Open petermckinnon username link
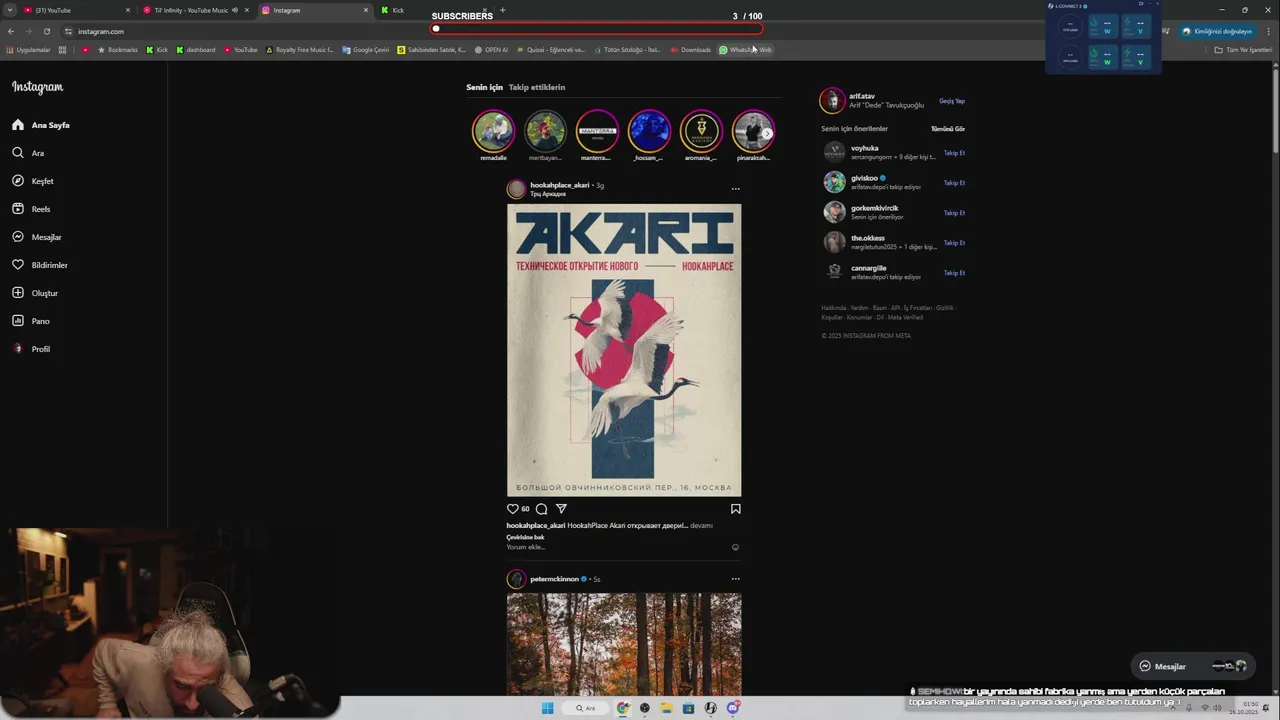 [x=554, y=579]
